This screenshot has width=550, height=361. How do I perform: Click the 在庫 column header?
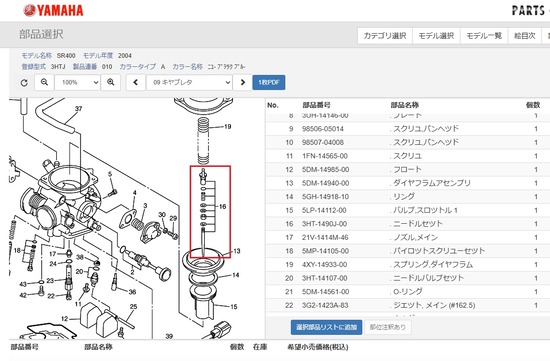click(x=260, y=347)
